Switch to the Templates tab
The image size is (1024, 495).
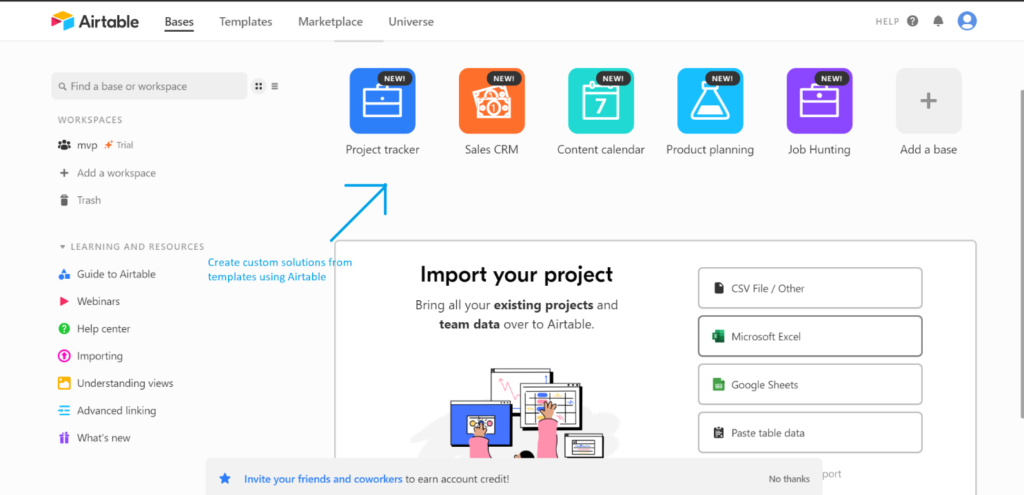click(246, 22)
